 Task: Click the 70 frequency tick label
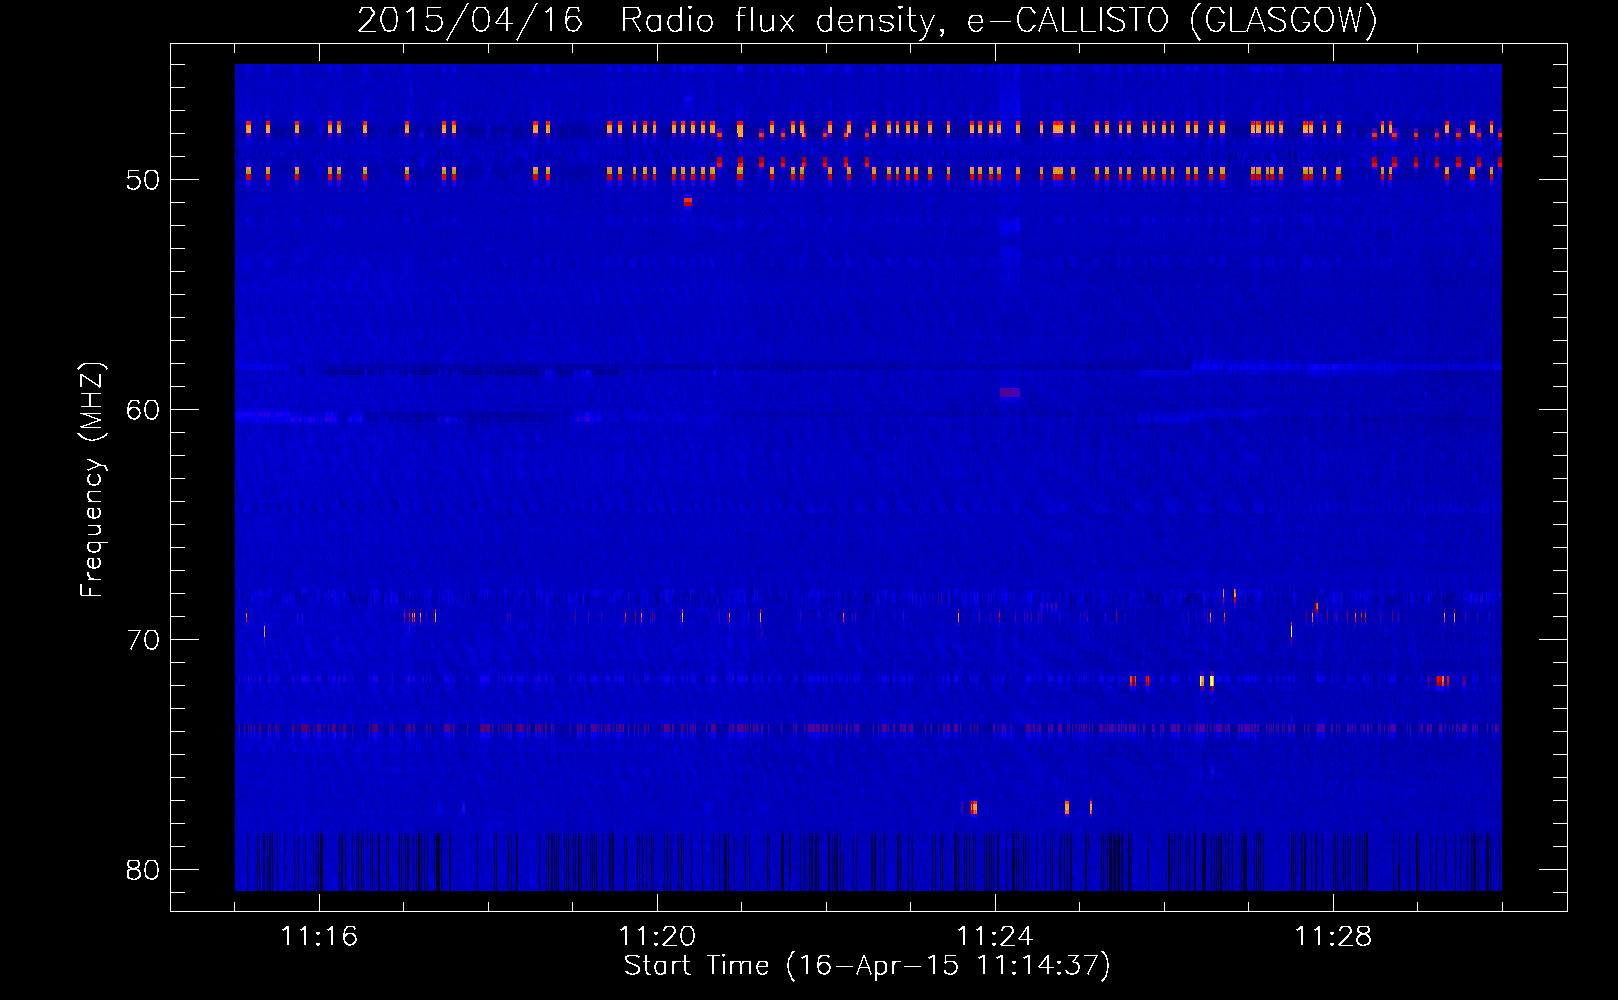tap(143, 640)
